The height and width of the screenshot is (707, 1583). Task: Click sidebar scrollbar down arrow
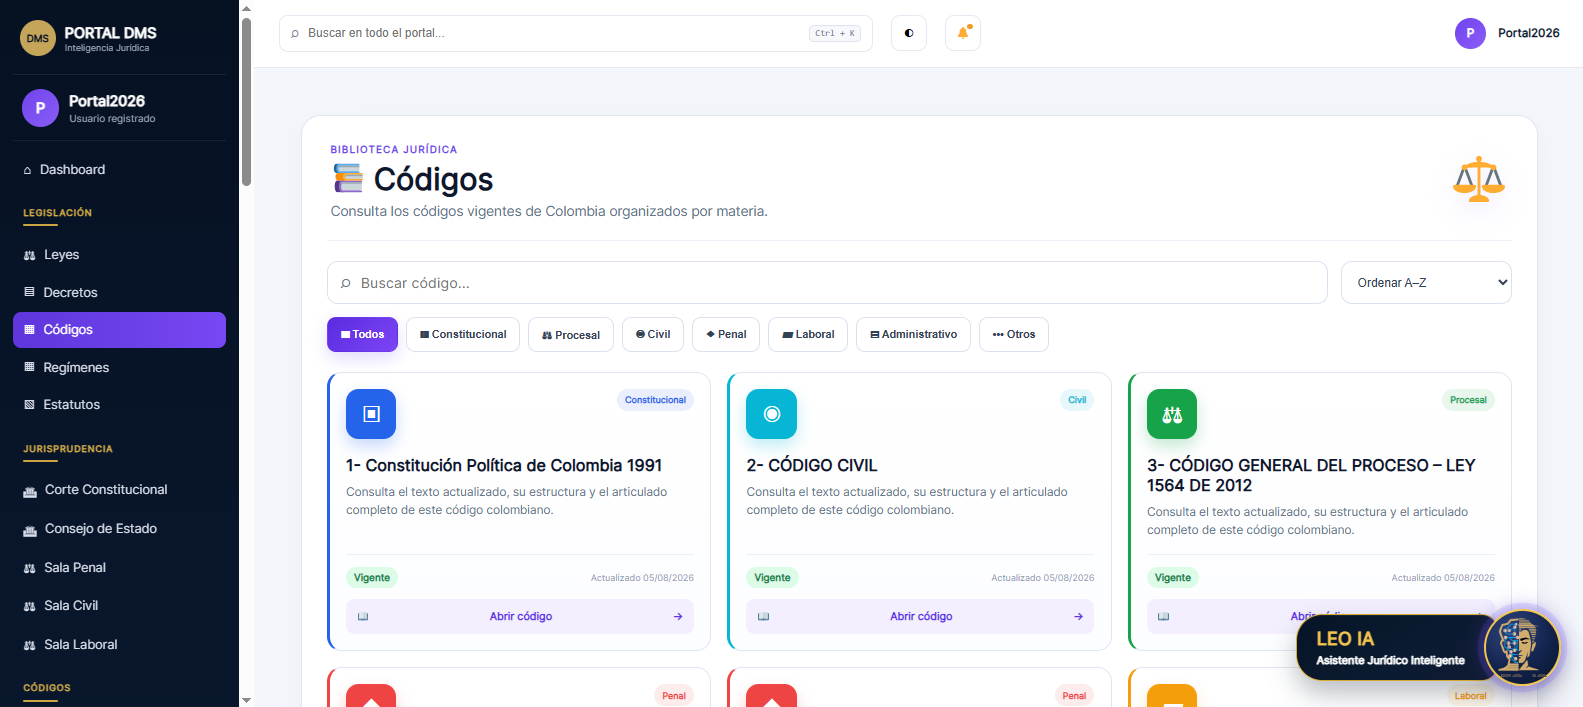pyautogui.click(x=246, y=700)
